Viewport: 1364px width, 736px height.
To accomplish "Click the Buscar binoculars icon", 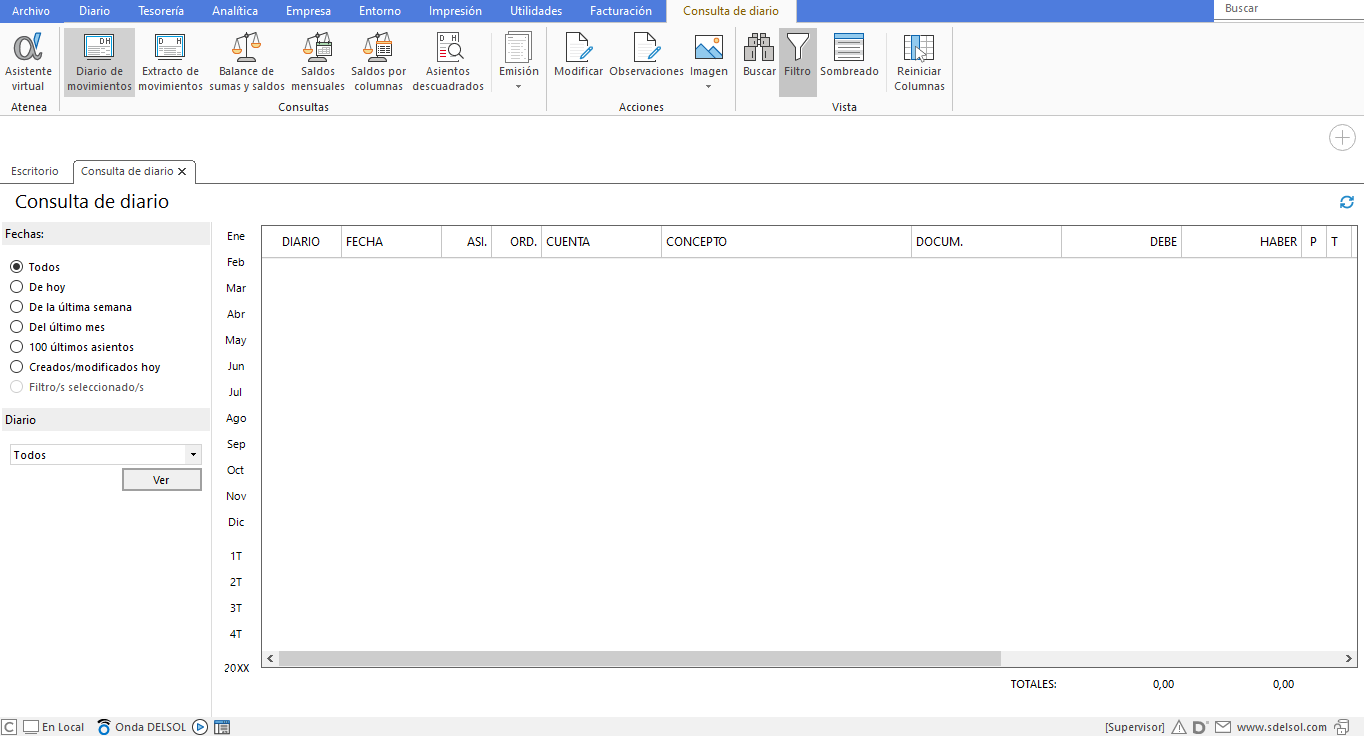I will tap(759, 47).
